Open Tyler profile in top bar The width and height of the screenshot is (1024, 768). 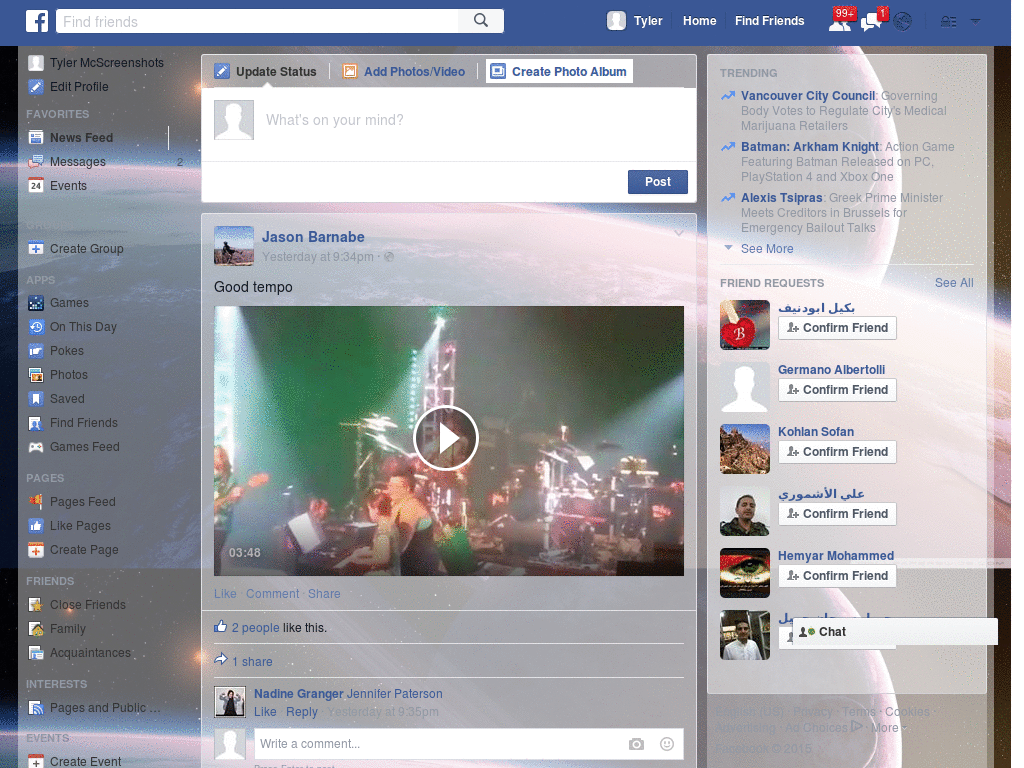click(x=635, y=21)
